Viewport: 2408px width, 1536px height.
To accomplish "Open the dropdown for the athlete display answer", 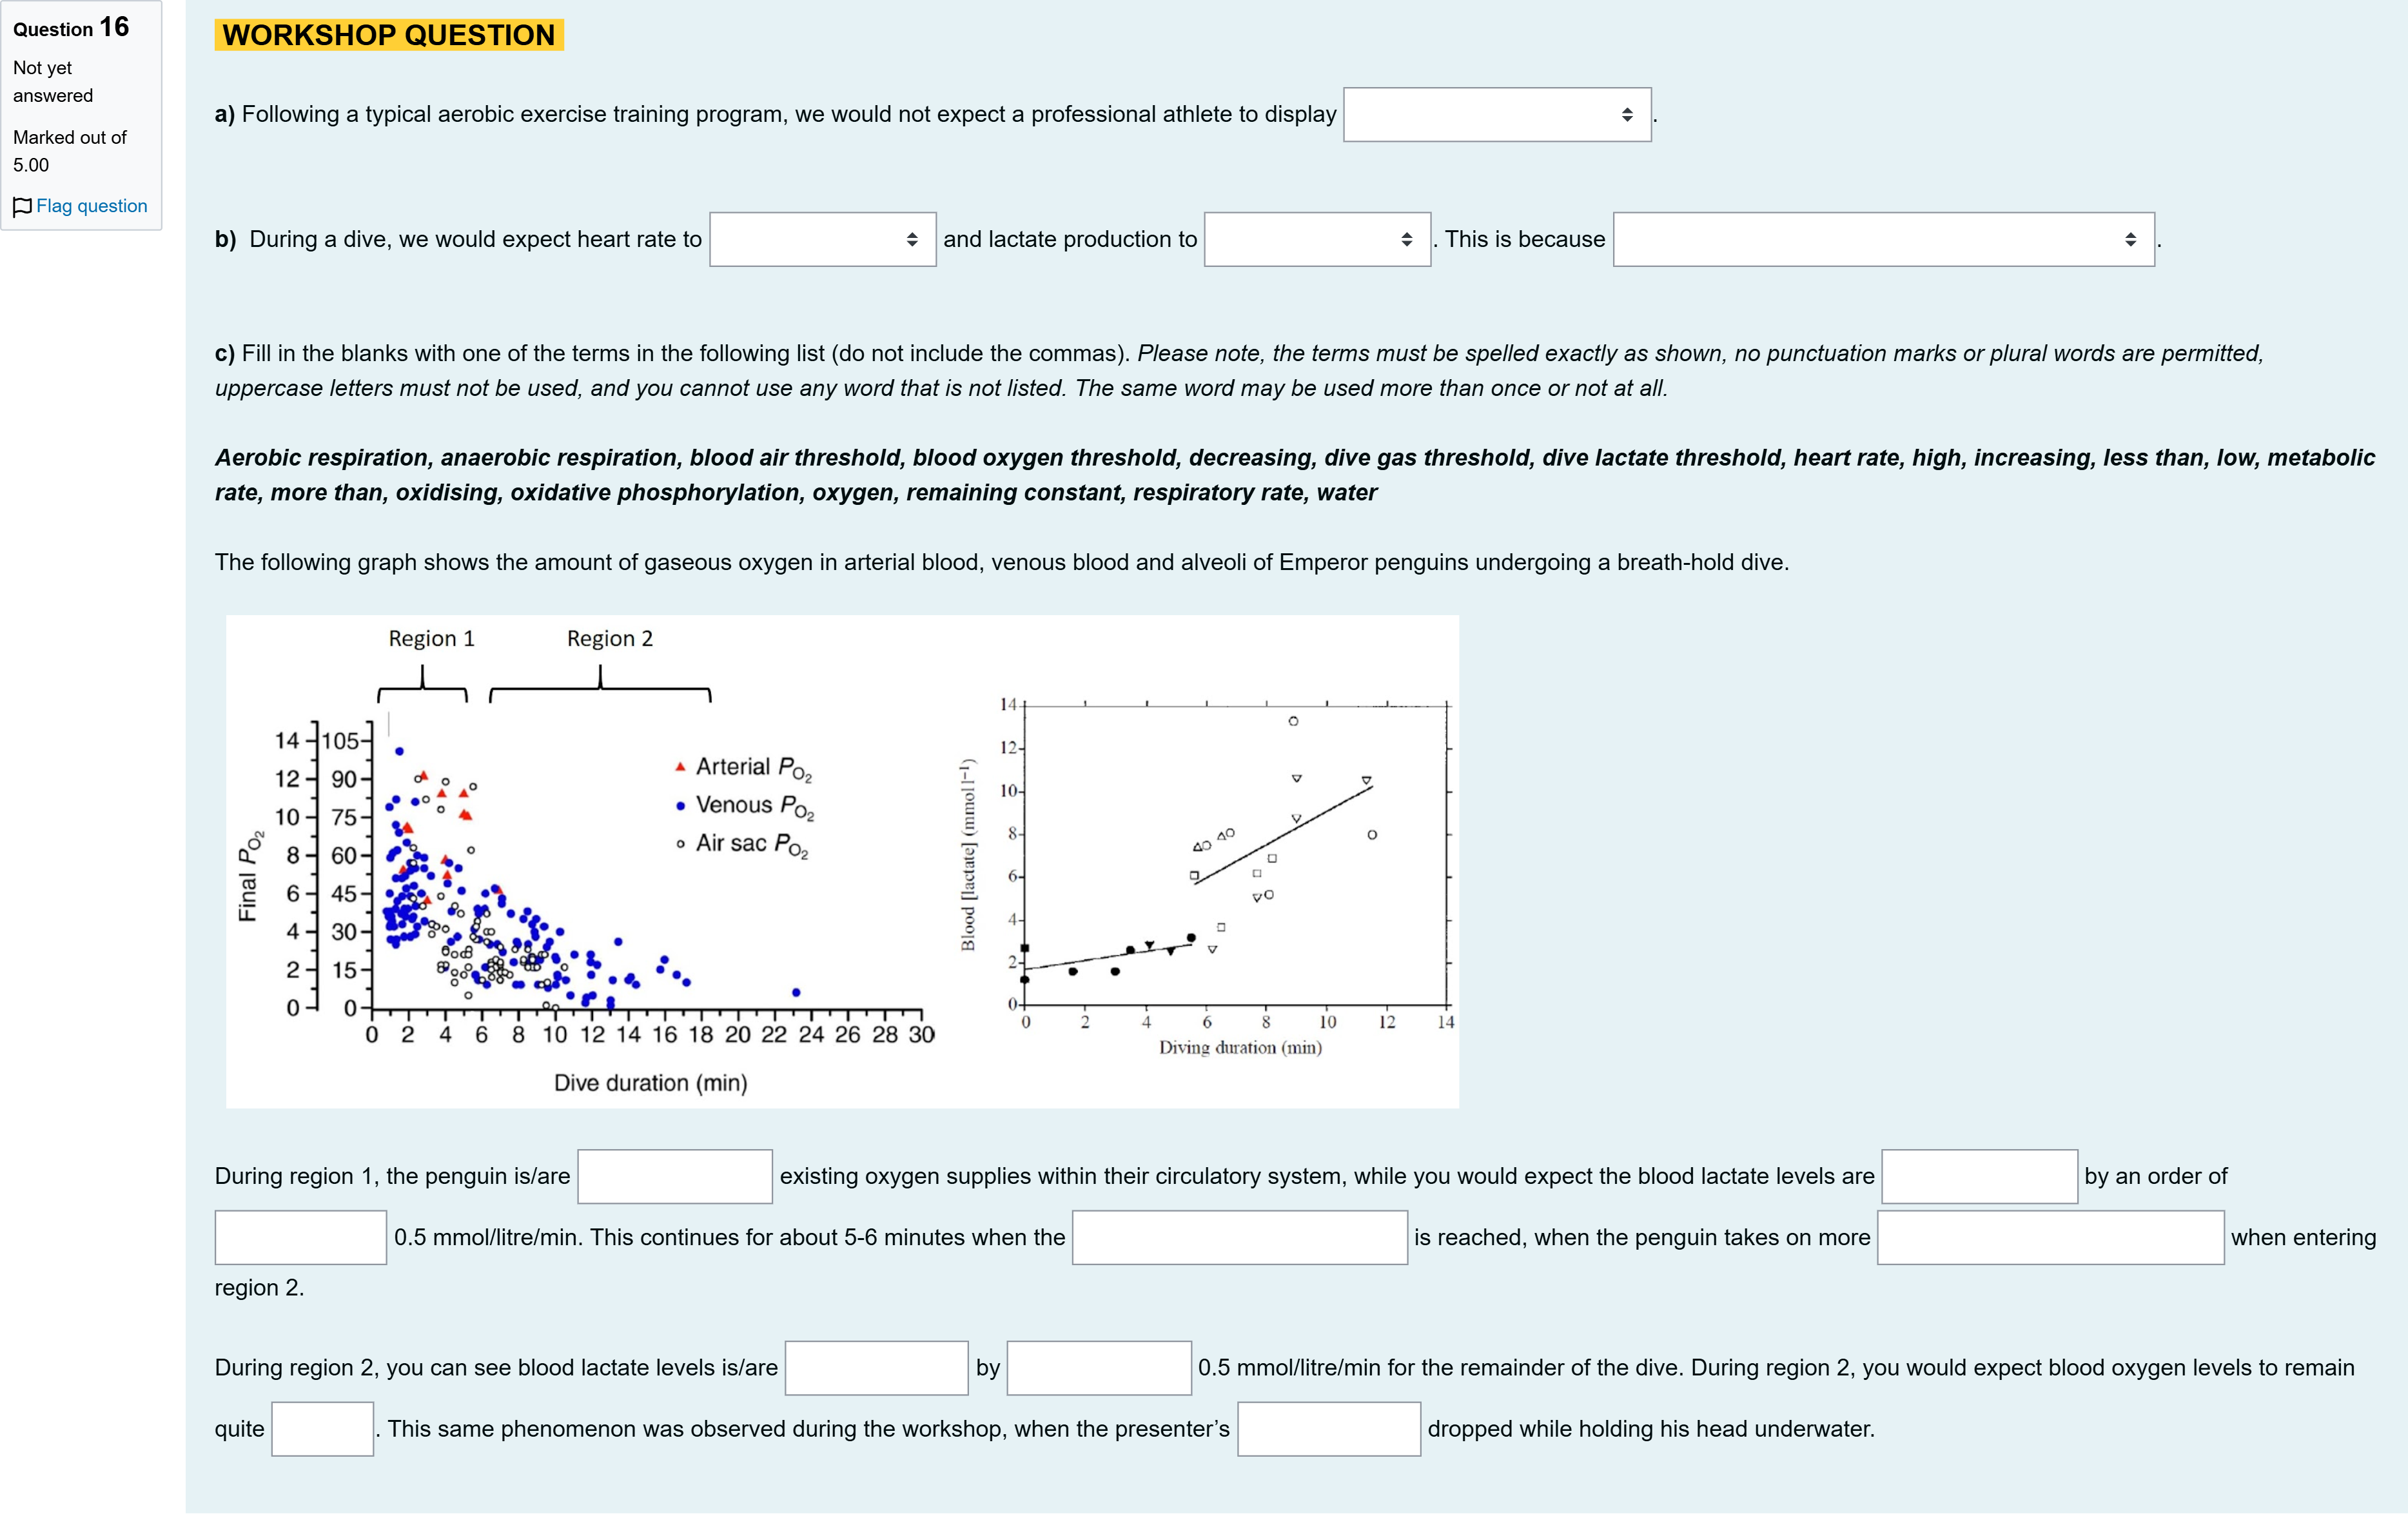I will click(1497, 115).
